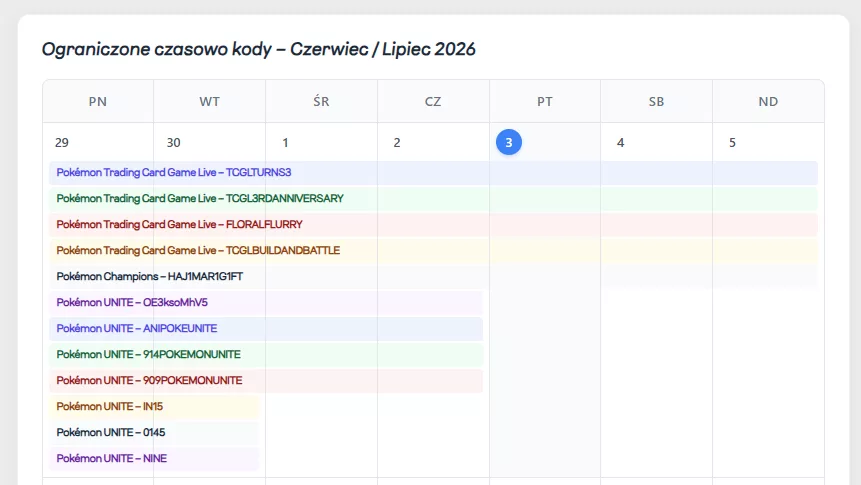Click day 4 in Saturday column

click(620, 143)
